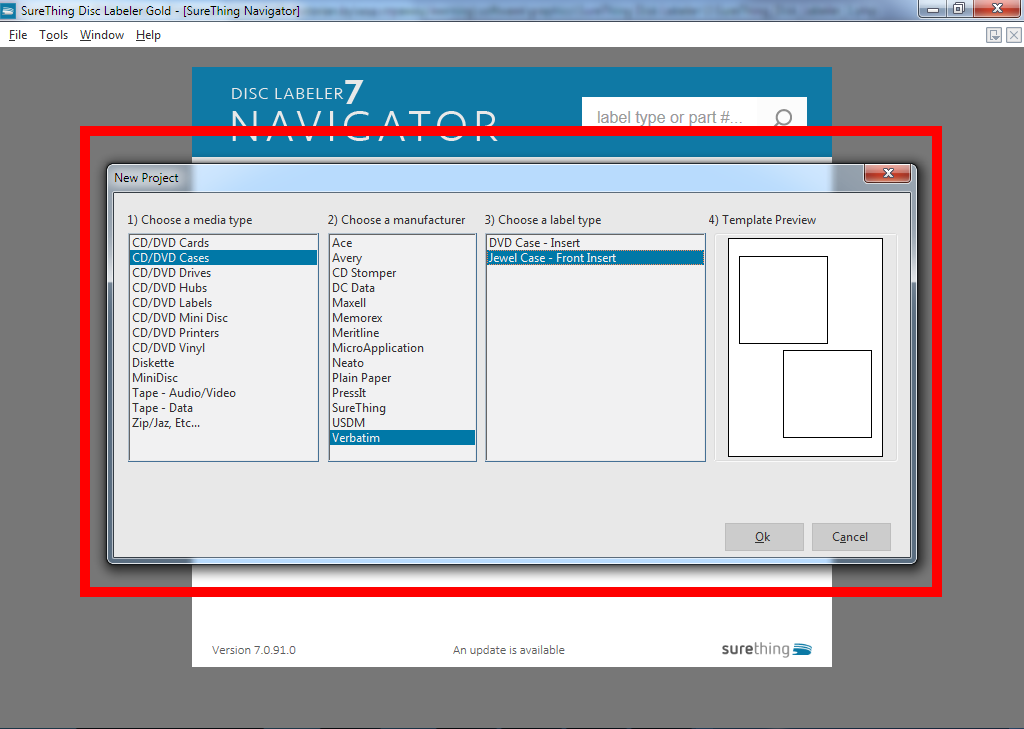Open the Help menu
Image resolution: width=1024 pixels, height=729 pixels.
coord(148,35)
